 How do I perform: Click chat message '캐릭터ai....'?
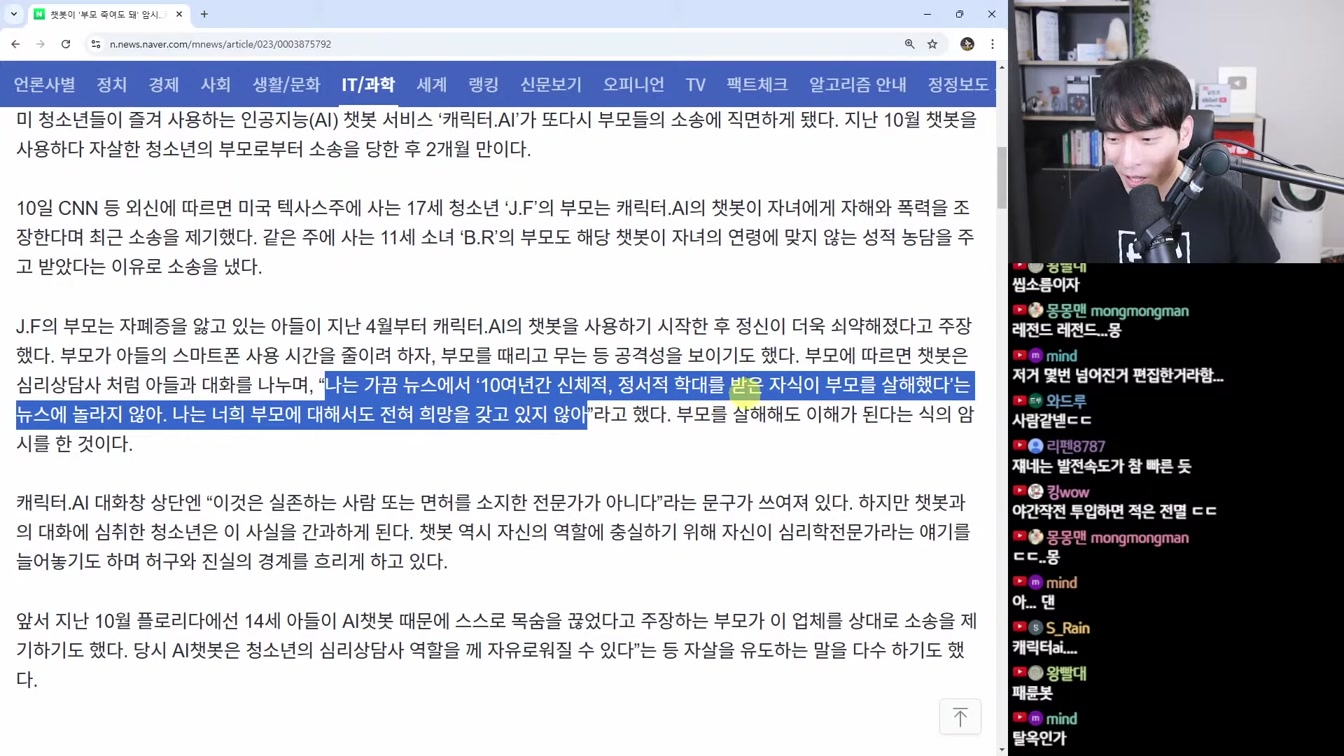pos(1044,647)
